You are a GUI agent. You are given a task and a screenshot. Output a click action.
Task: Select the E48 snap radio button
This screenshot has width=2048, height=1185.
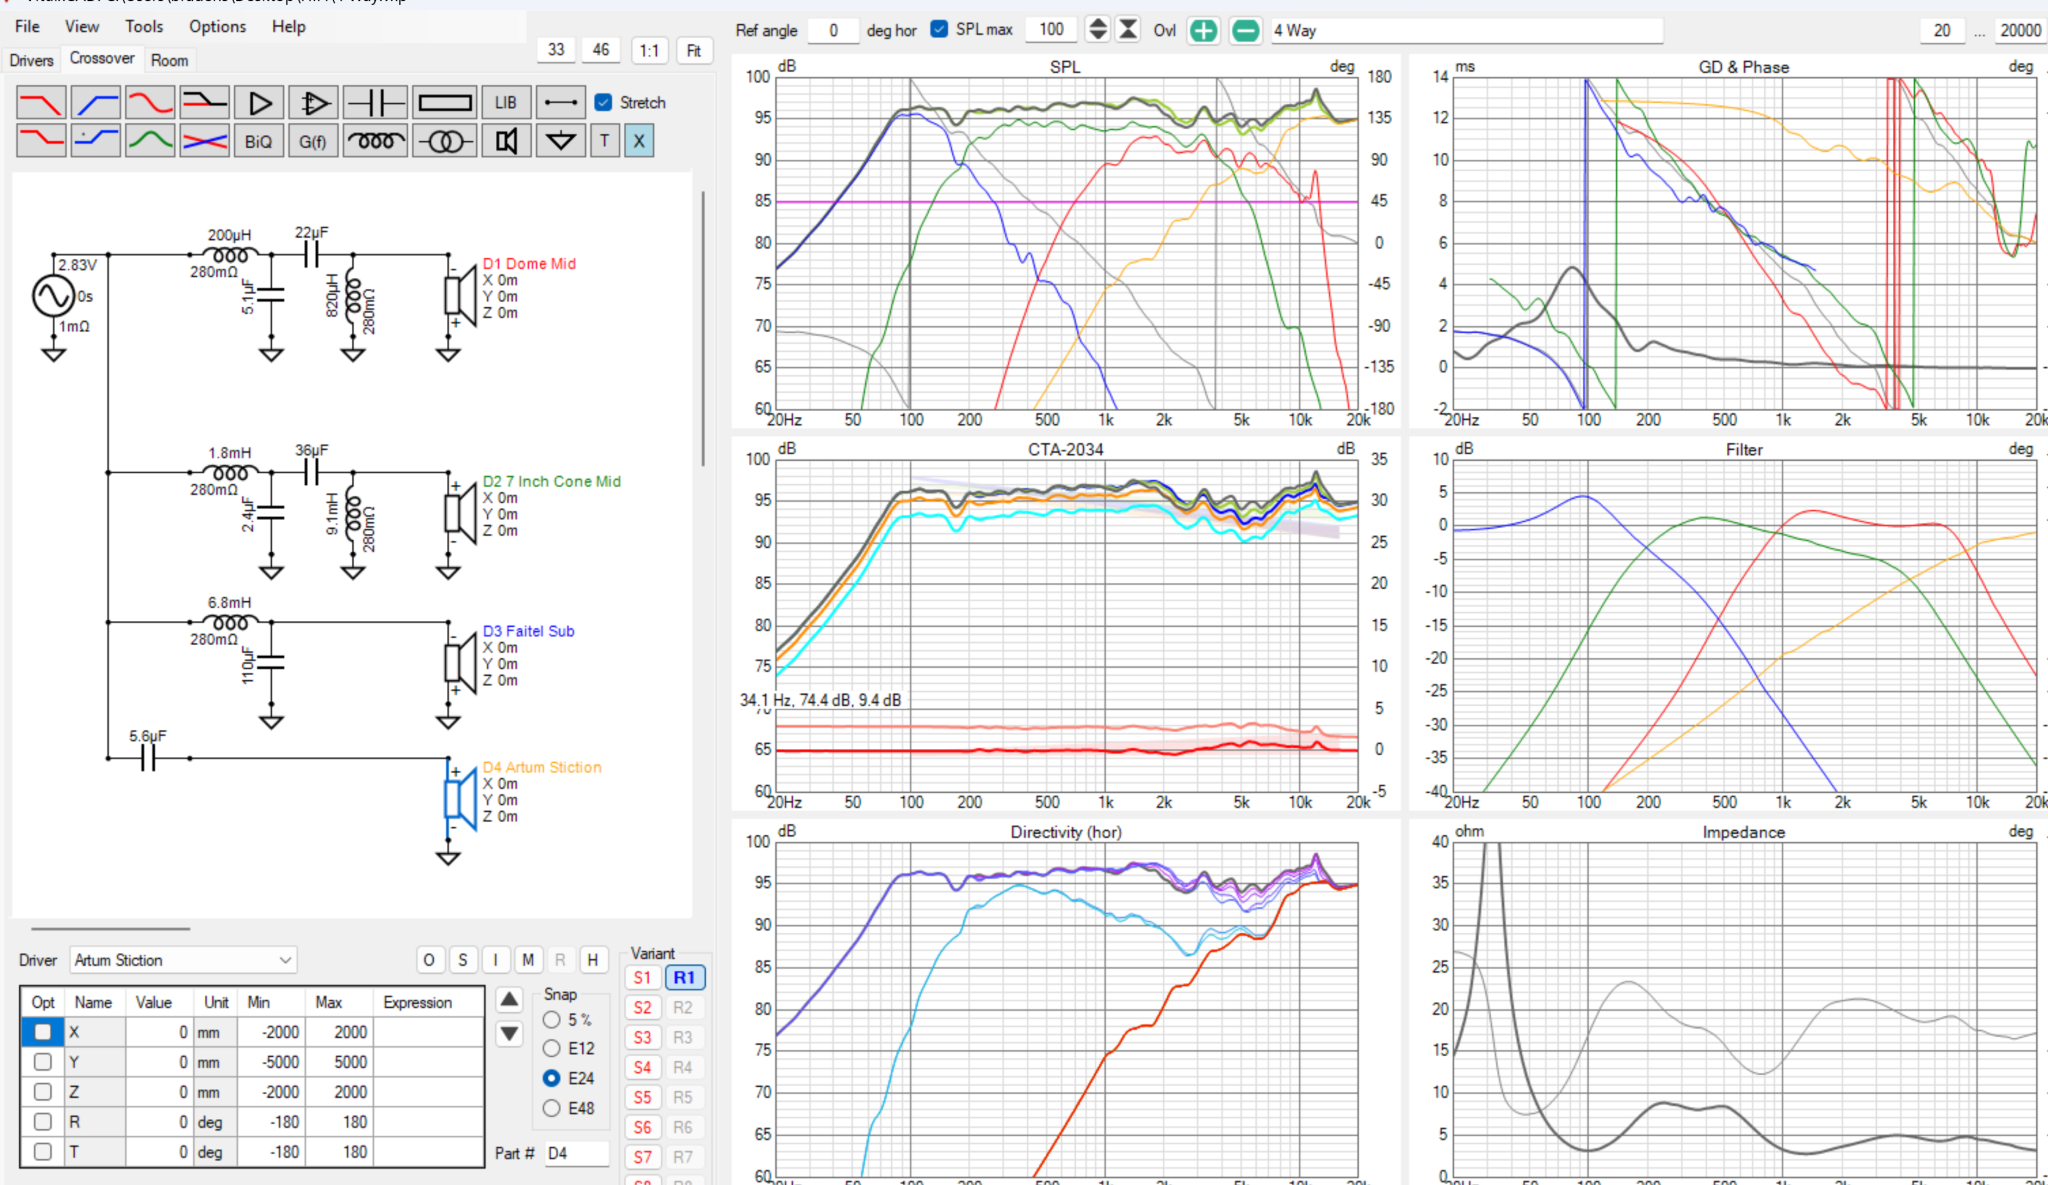(x=551, y=1108)
